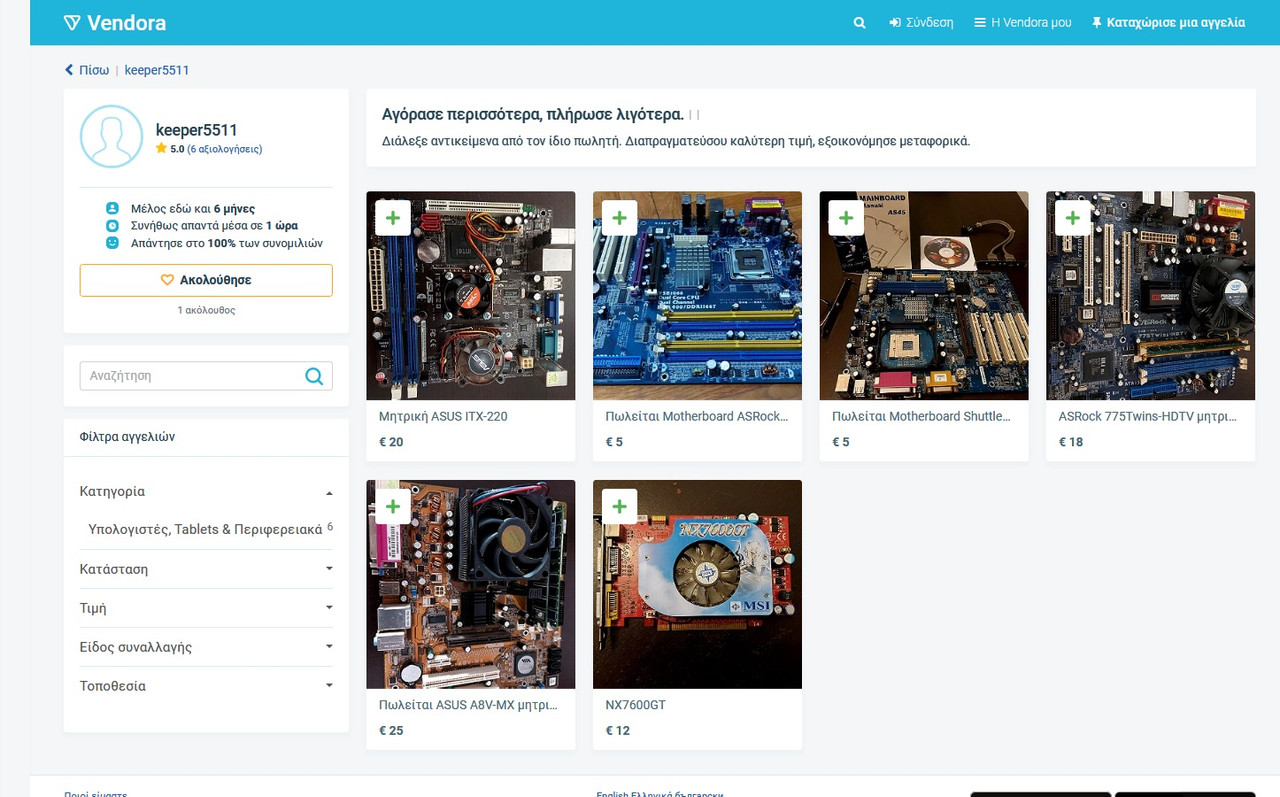Viewport: 1280px width, 797px height.
Task: Collapse the Κατηγορία filter section
Action: click(206, 491)
